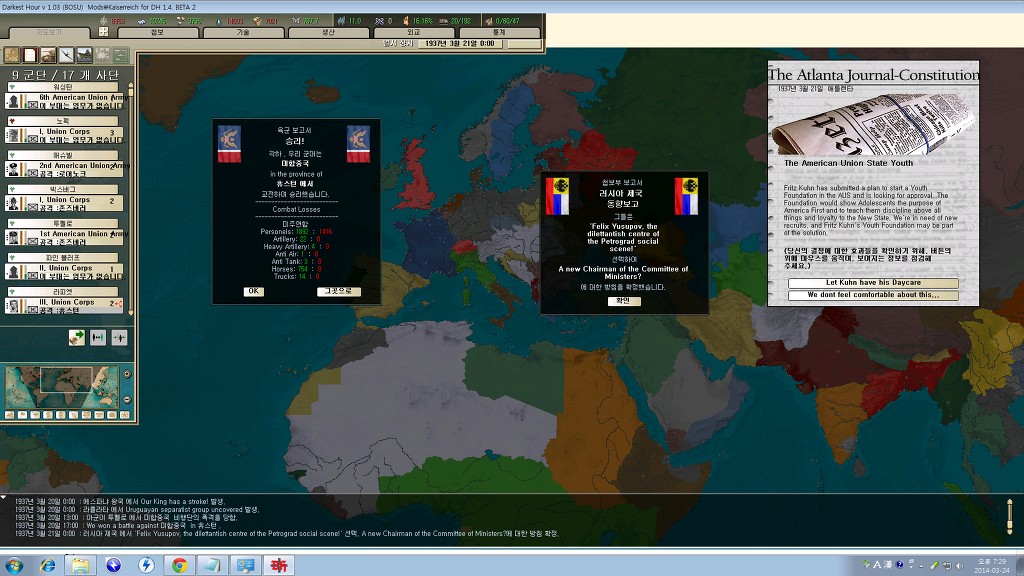Select the tank land units icon
This screenshot has width=1024, height=576.
click(48, 55)
